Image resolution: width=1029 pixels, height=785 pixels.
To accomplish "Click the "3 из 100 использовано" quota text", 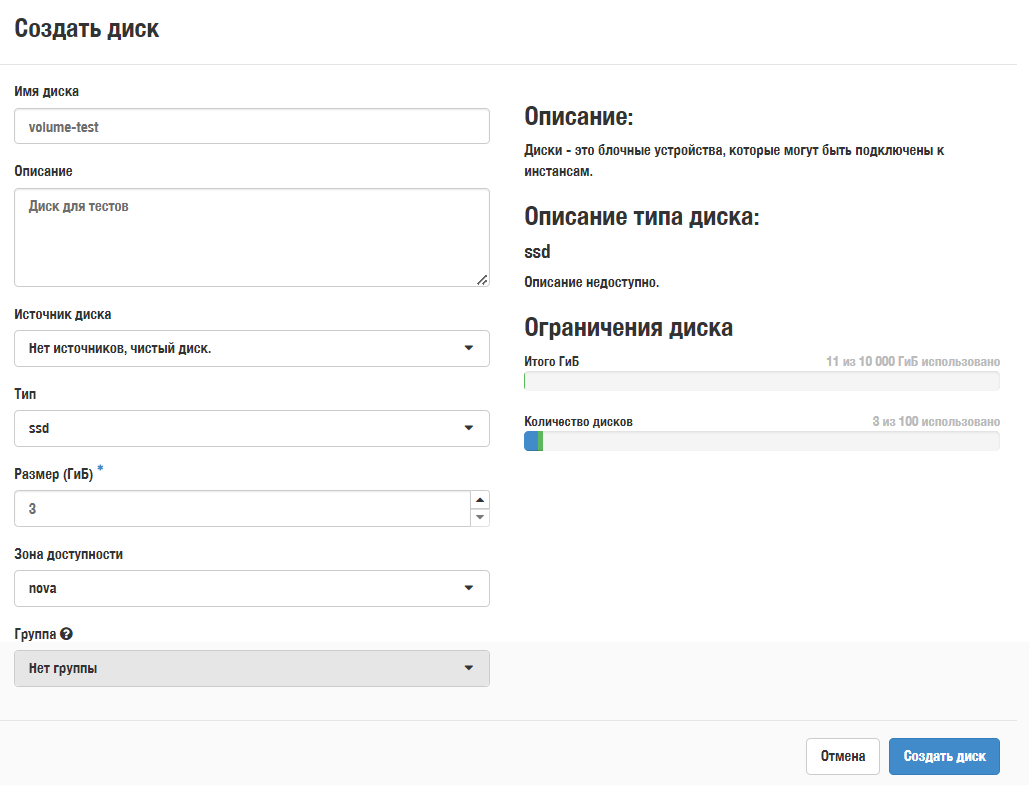I will pos(935,421).
